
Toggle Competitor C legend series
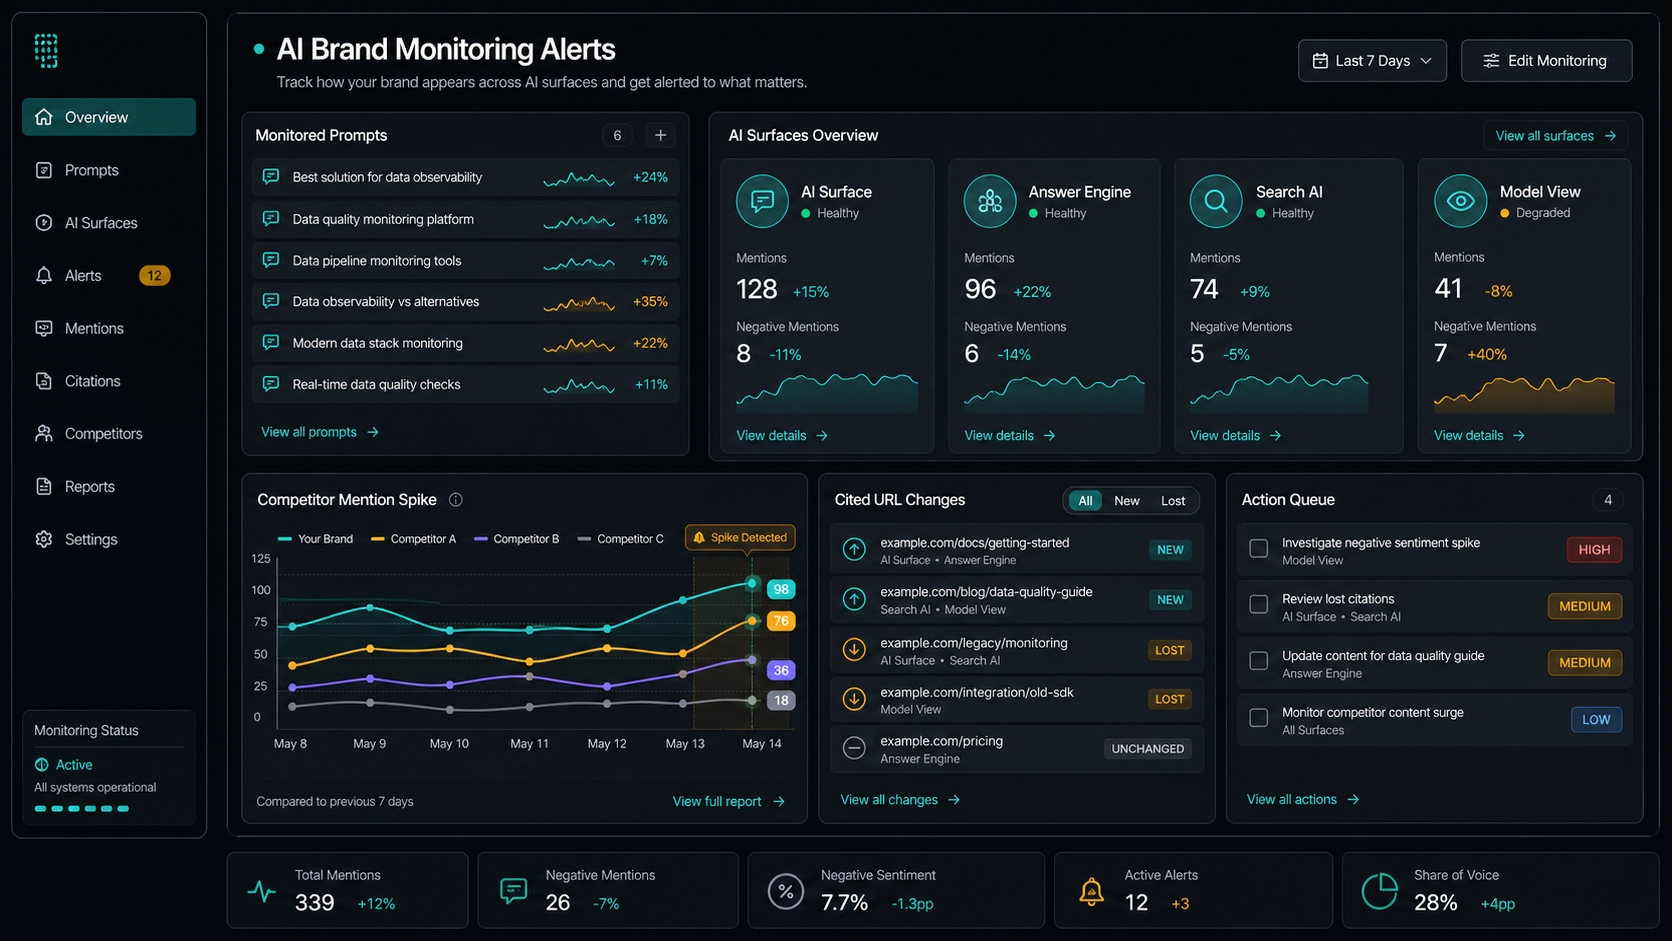coord(620,539)
